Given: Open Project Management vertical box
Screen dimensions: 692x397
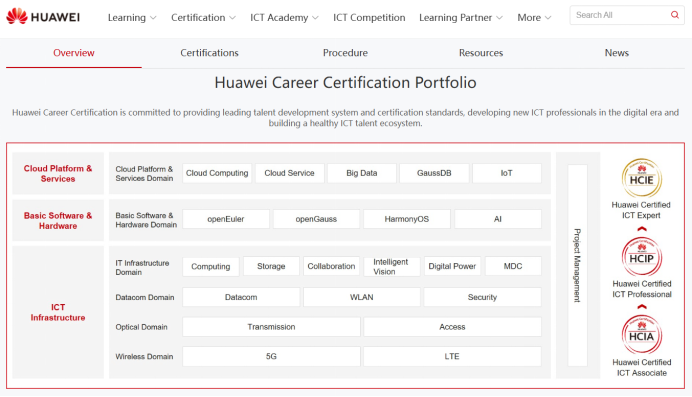Looking at the screenshot, I should click(577, 265).
